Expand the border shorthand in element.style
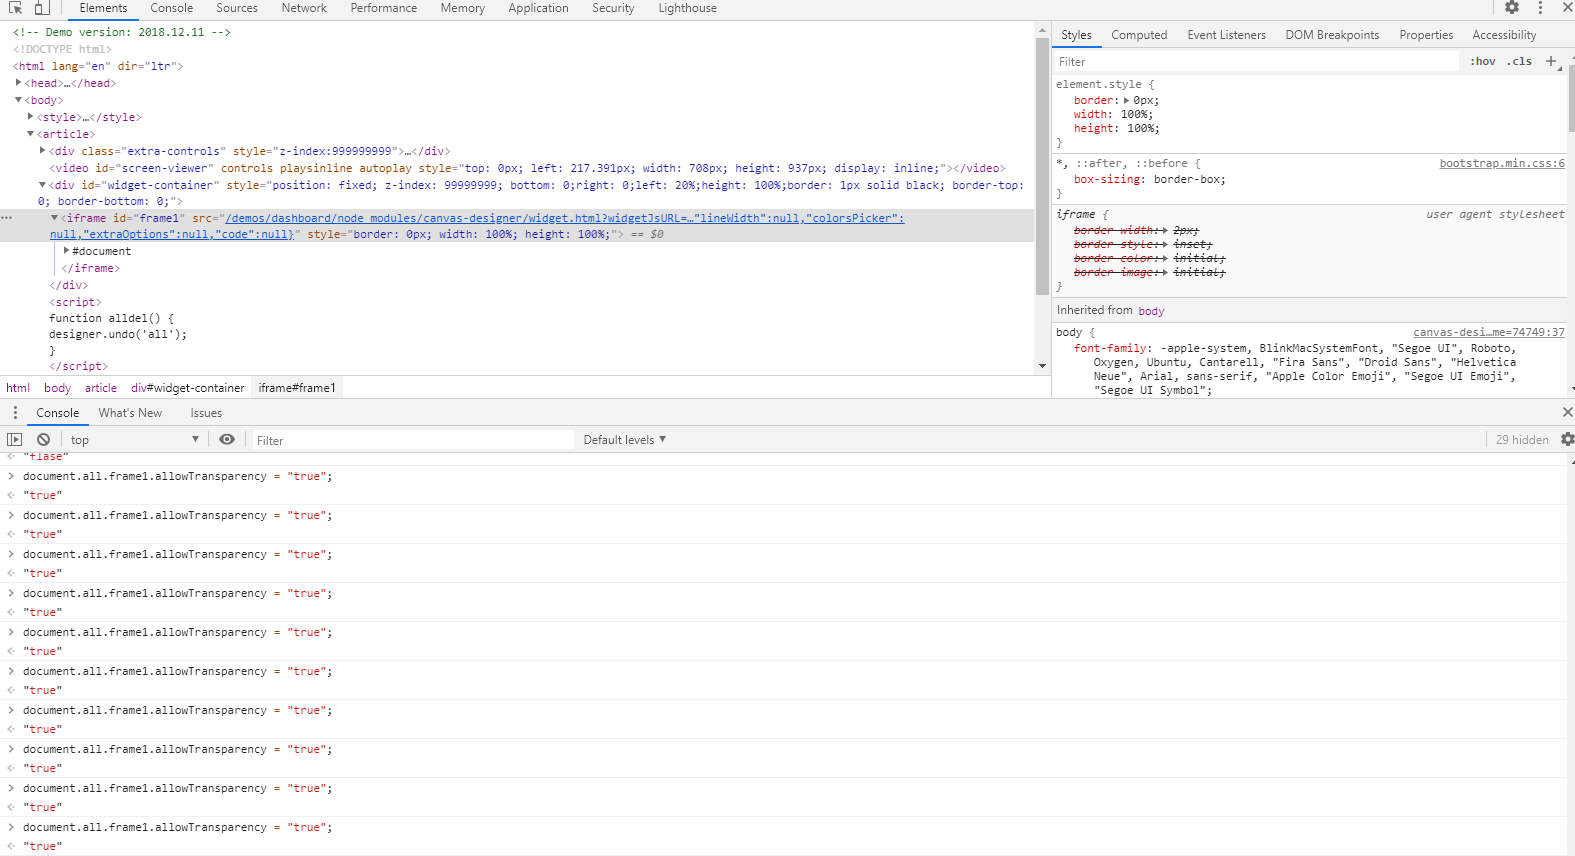 (1127, 100)
